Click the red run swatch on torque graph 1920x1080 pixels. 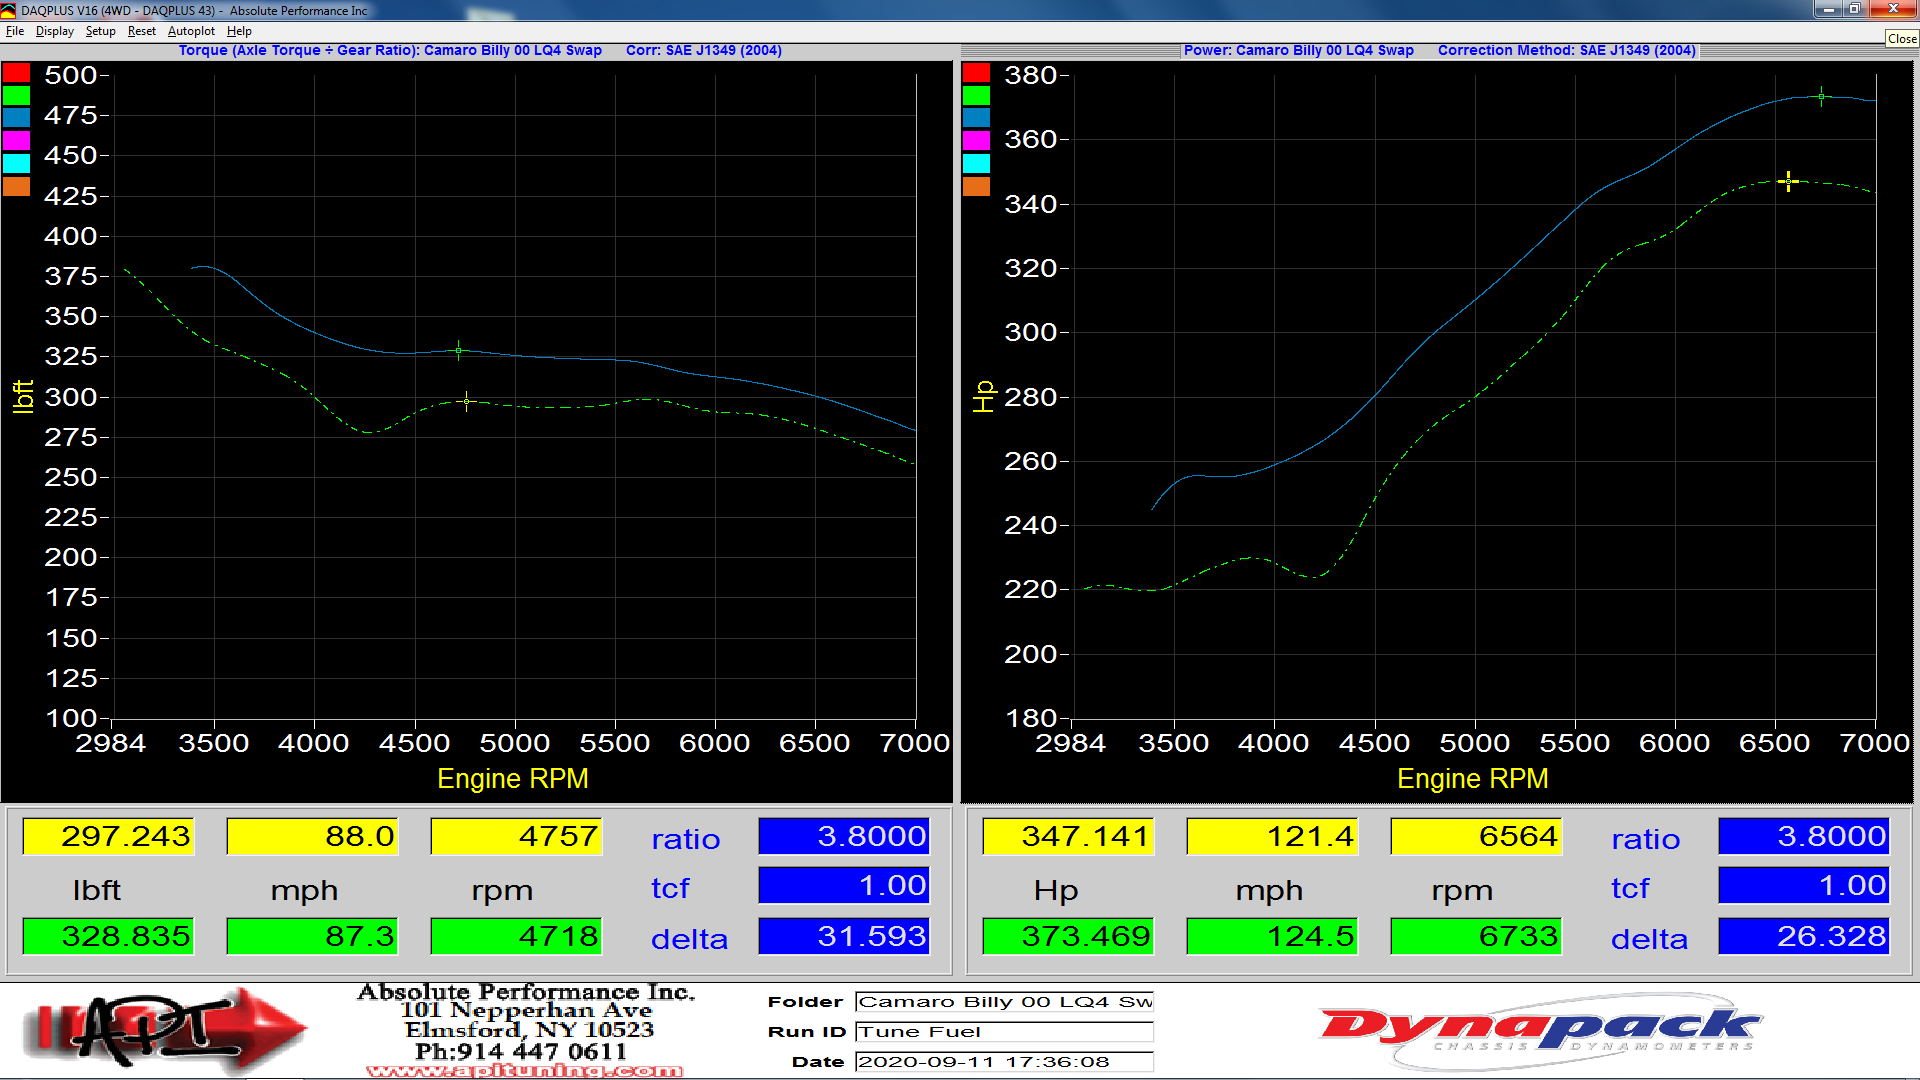click(x=16, y=73)
